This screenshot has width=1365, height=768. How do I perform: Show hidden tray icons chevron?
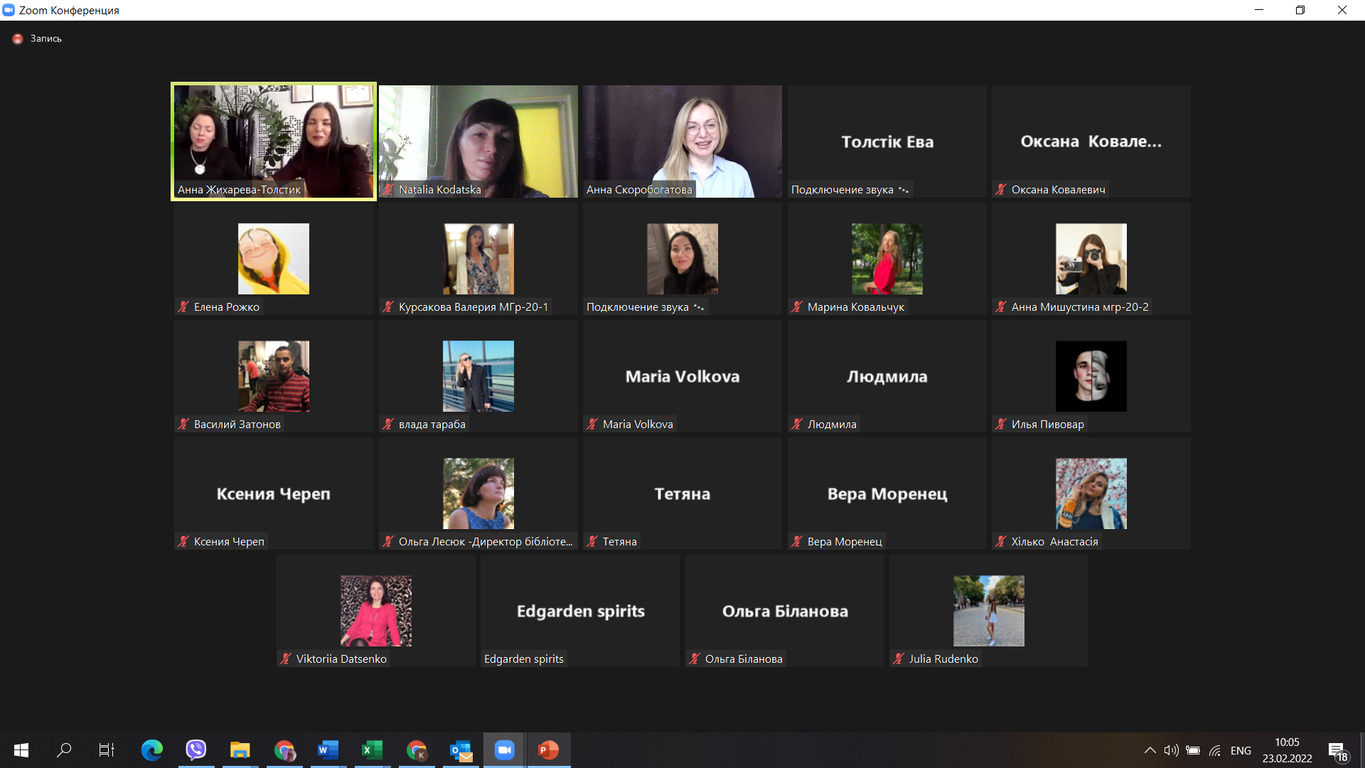point(1149,750)
